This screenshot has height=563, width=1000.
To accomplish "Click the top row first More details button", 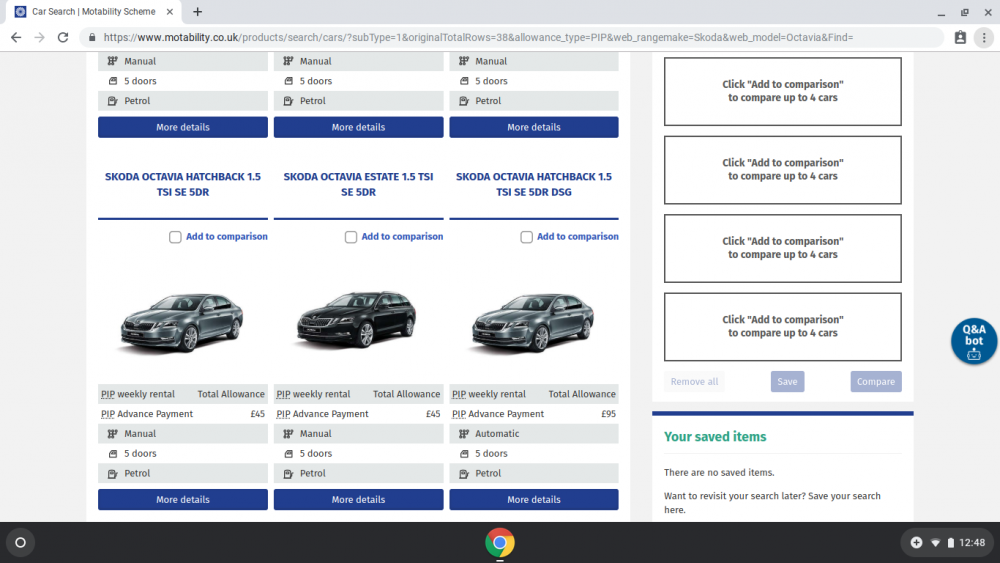I will click(183, 127).
